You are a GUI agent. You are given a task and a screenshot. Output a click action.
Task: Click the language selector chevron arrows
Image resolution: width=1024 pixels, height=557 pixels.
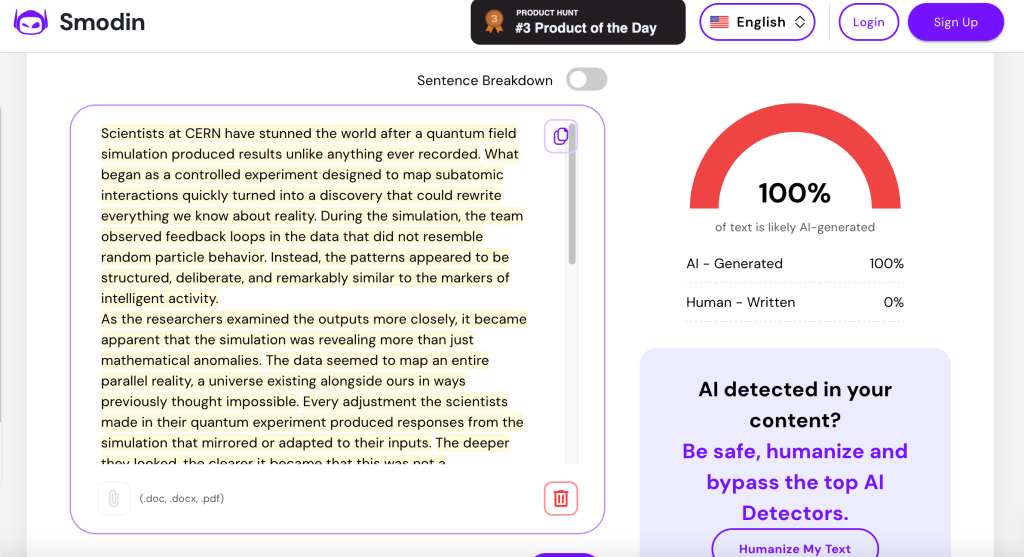800,22
